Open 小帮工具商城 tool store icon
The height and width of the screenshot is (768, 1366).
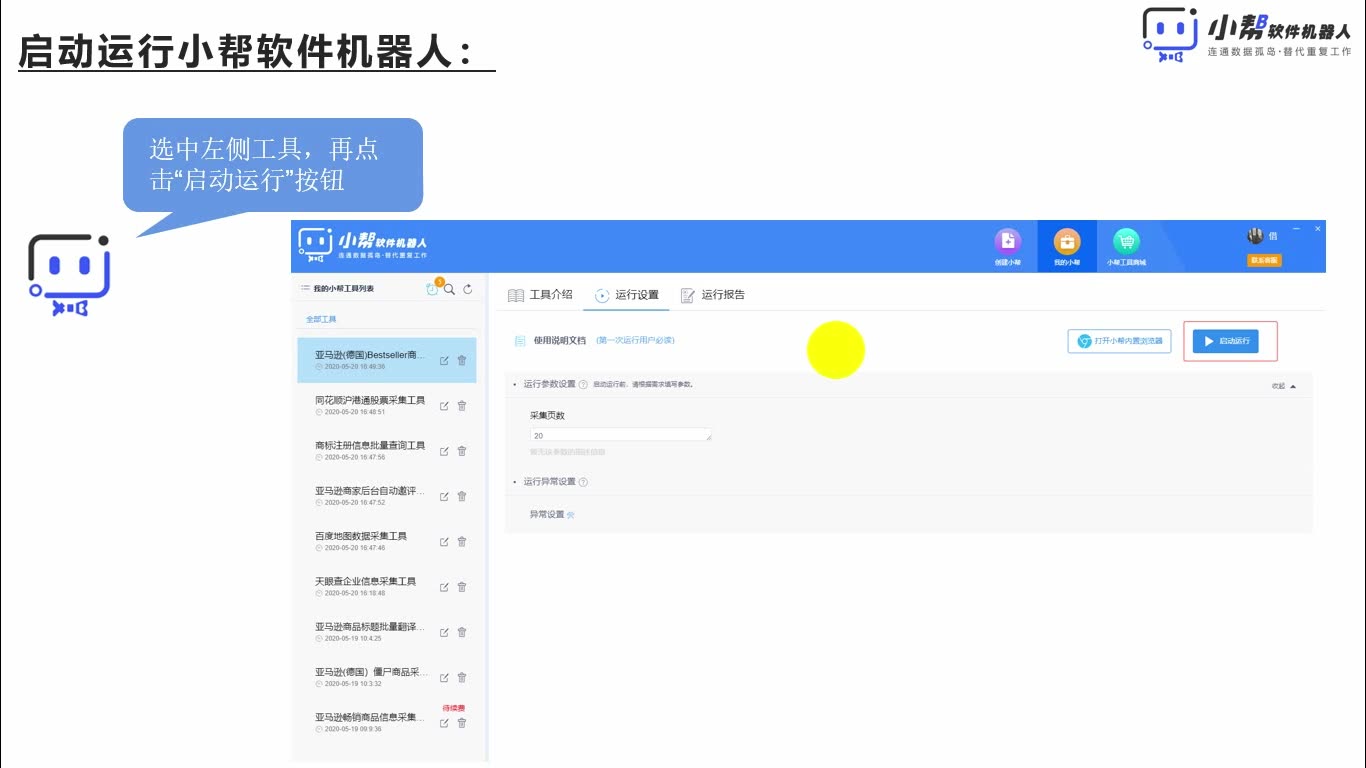(x=1126, y=246)
